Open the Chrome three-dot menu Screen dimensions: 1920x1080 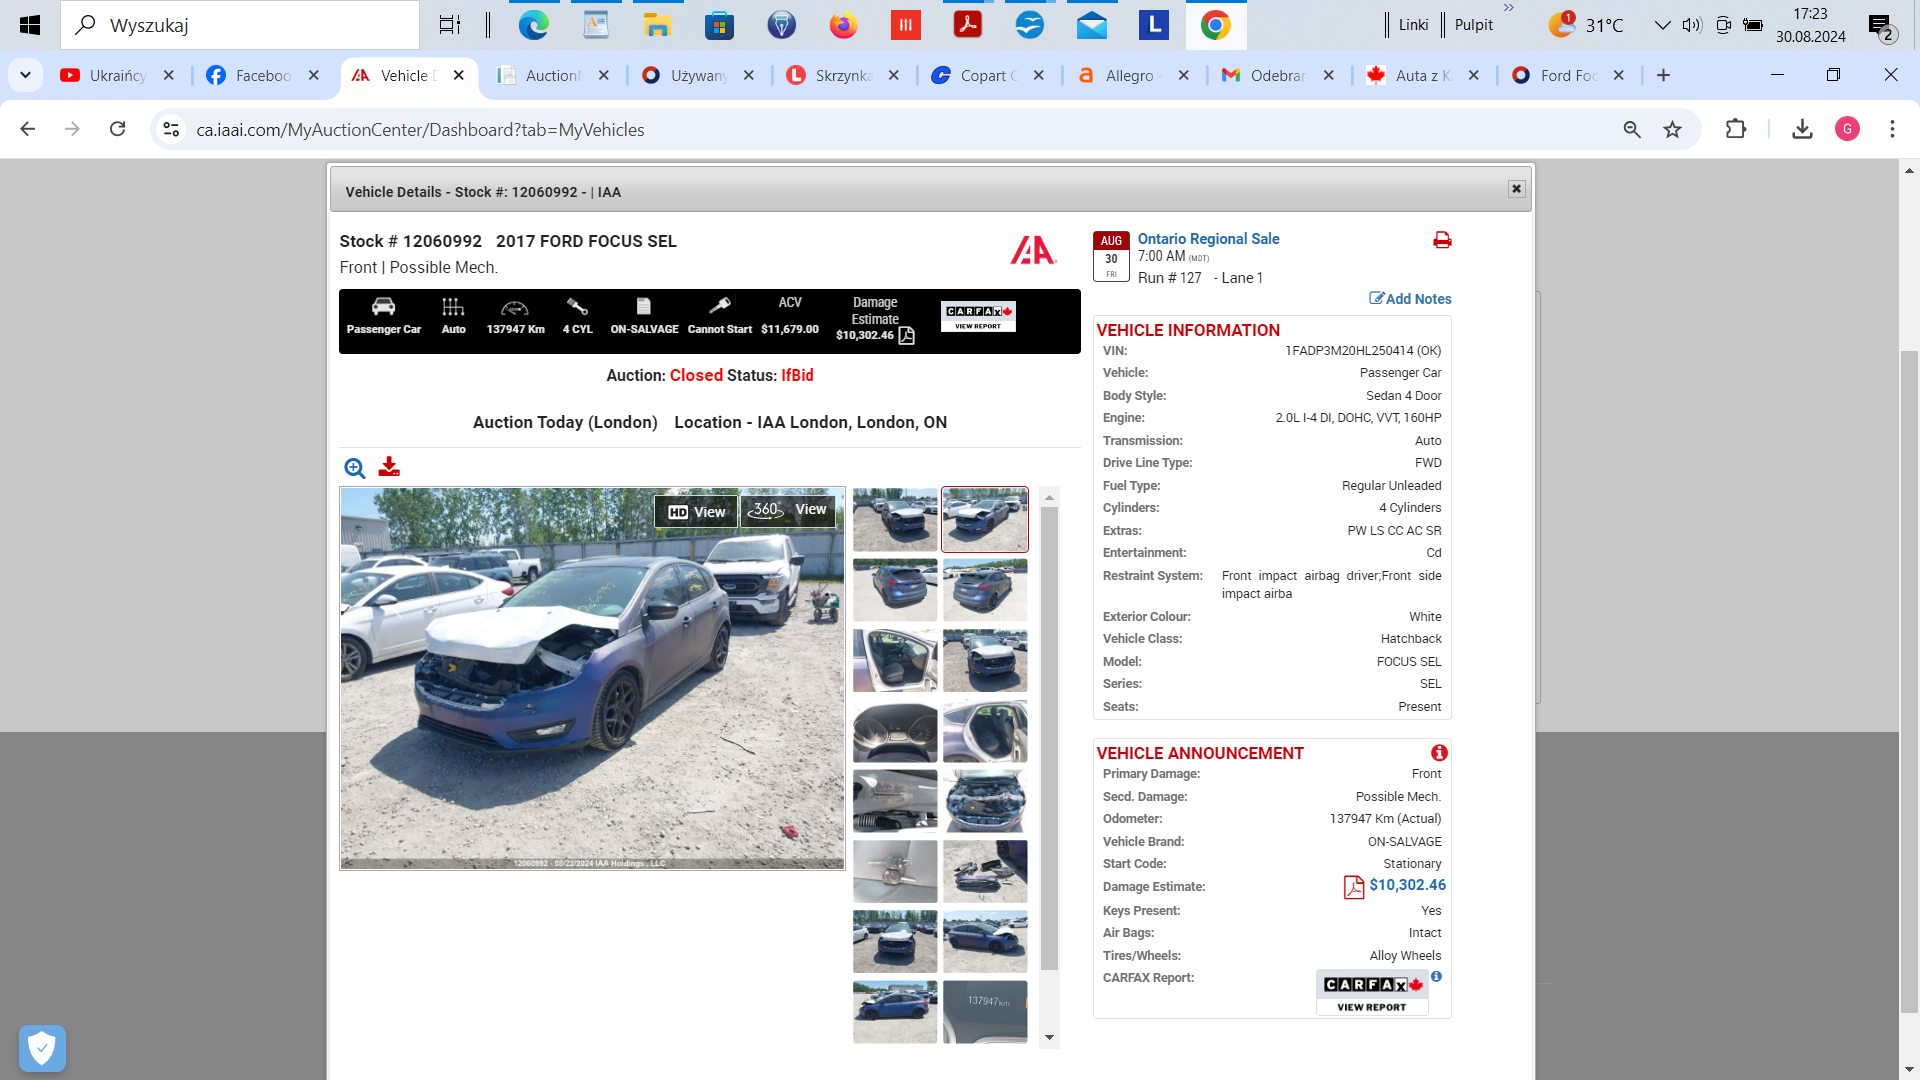[x=1892, y=129]
